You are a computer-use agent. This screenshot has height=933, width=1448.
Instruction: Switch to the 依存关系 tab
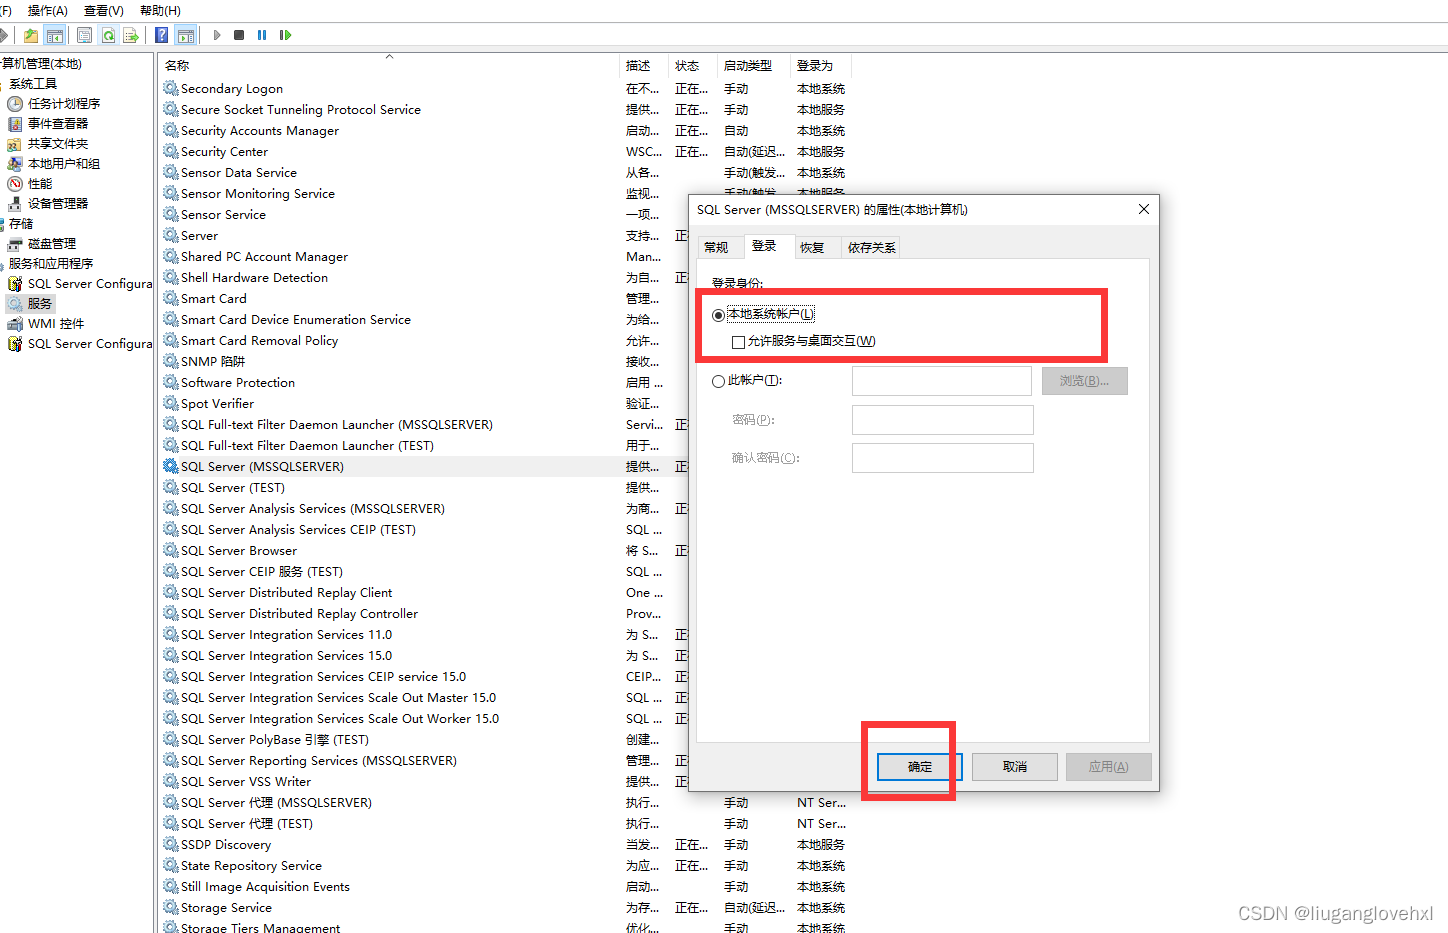[x=872, y=247]
